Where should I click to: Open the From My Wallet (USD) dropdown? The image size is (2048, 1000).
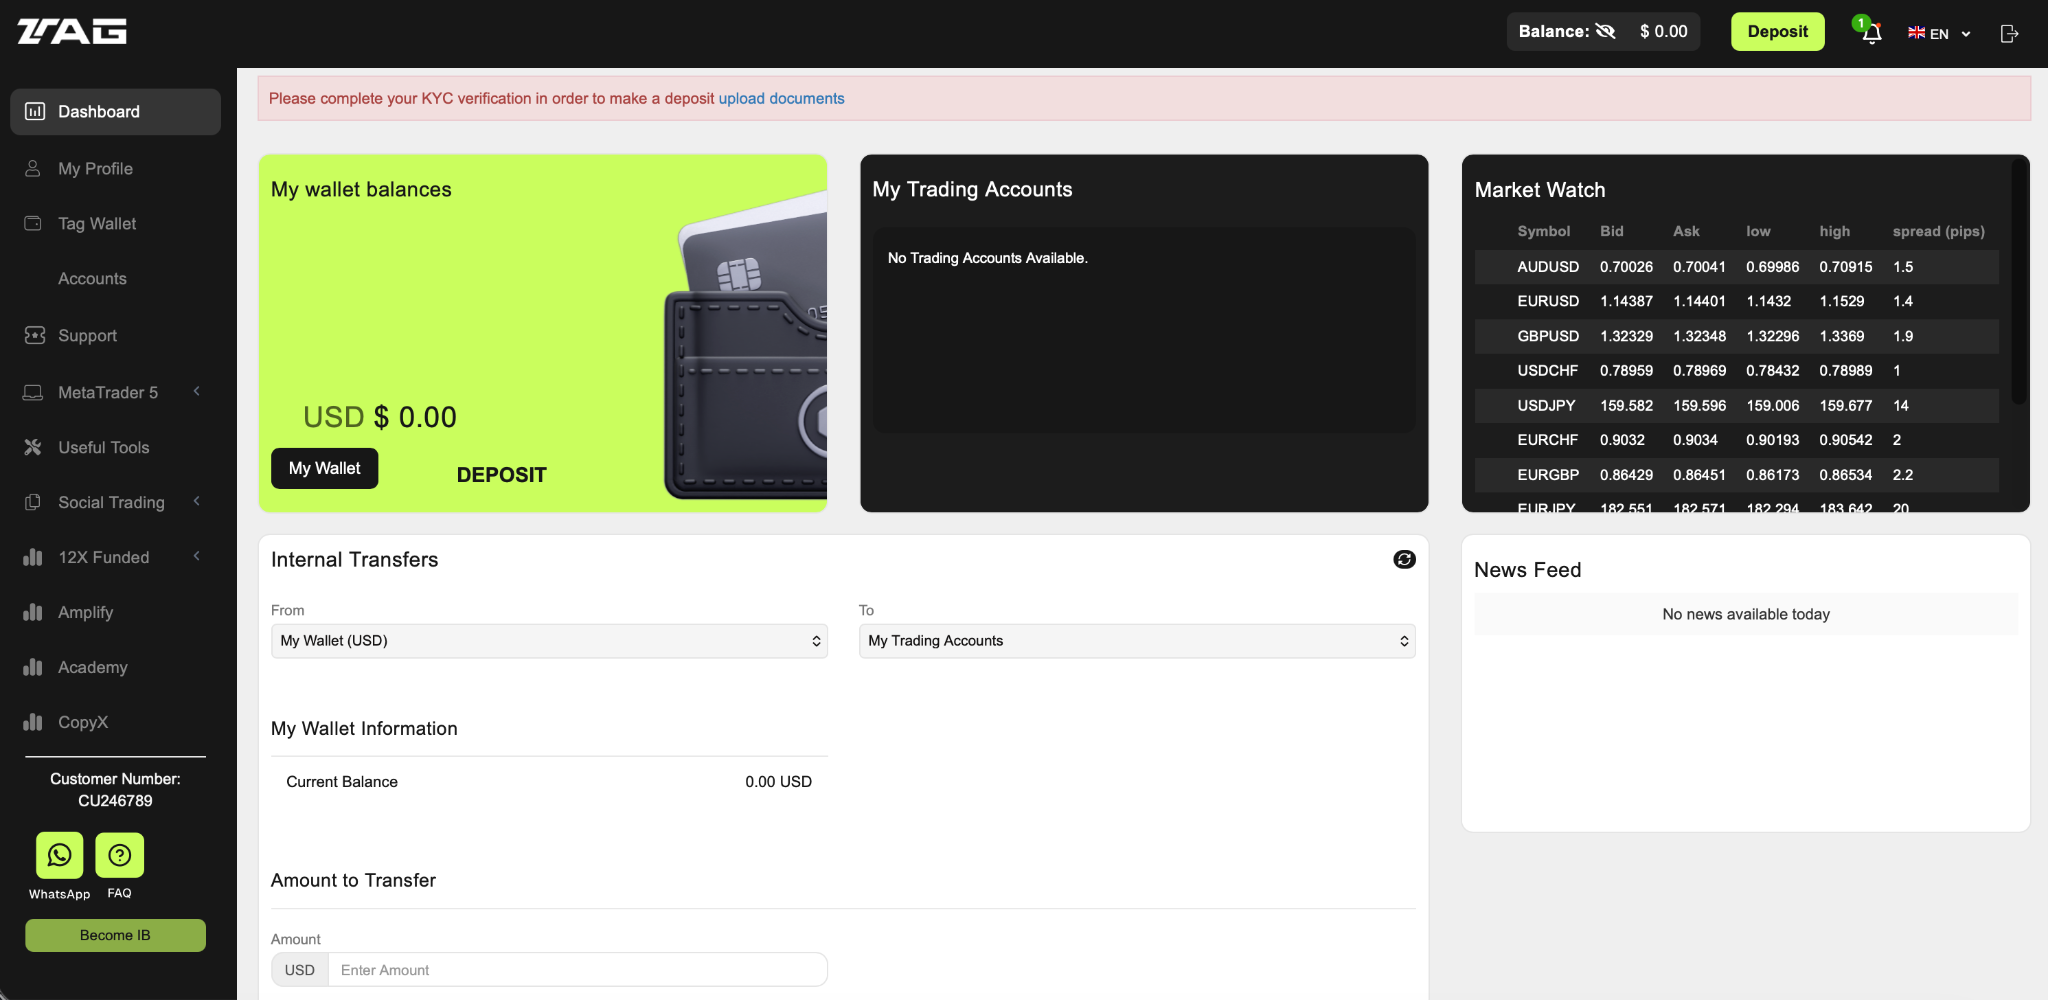[x=549, y=641]
